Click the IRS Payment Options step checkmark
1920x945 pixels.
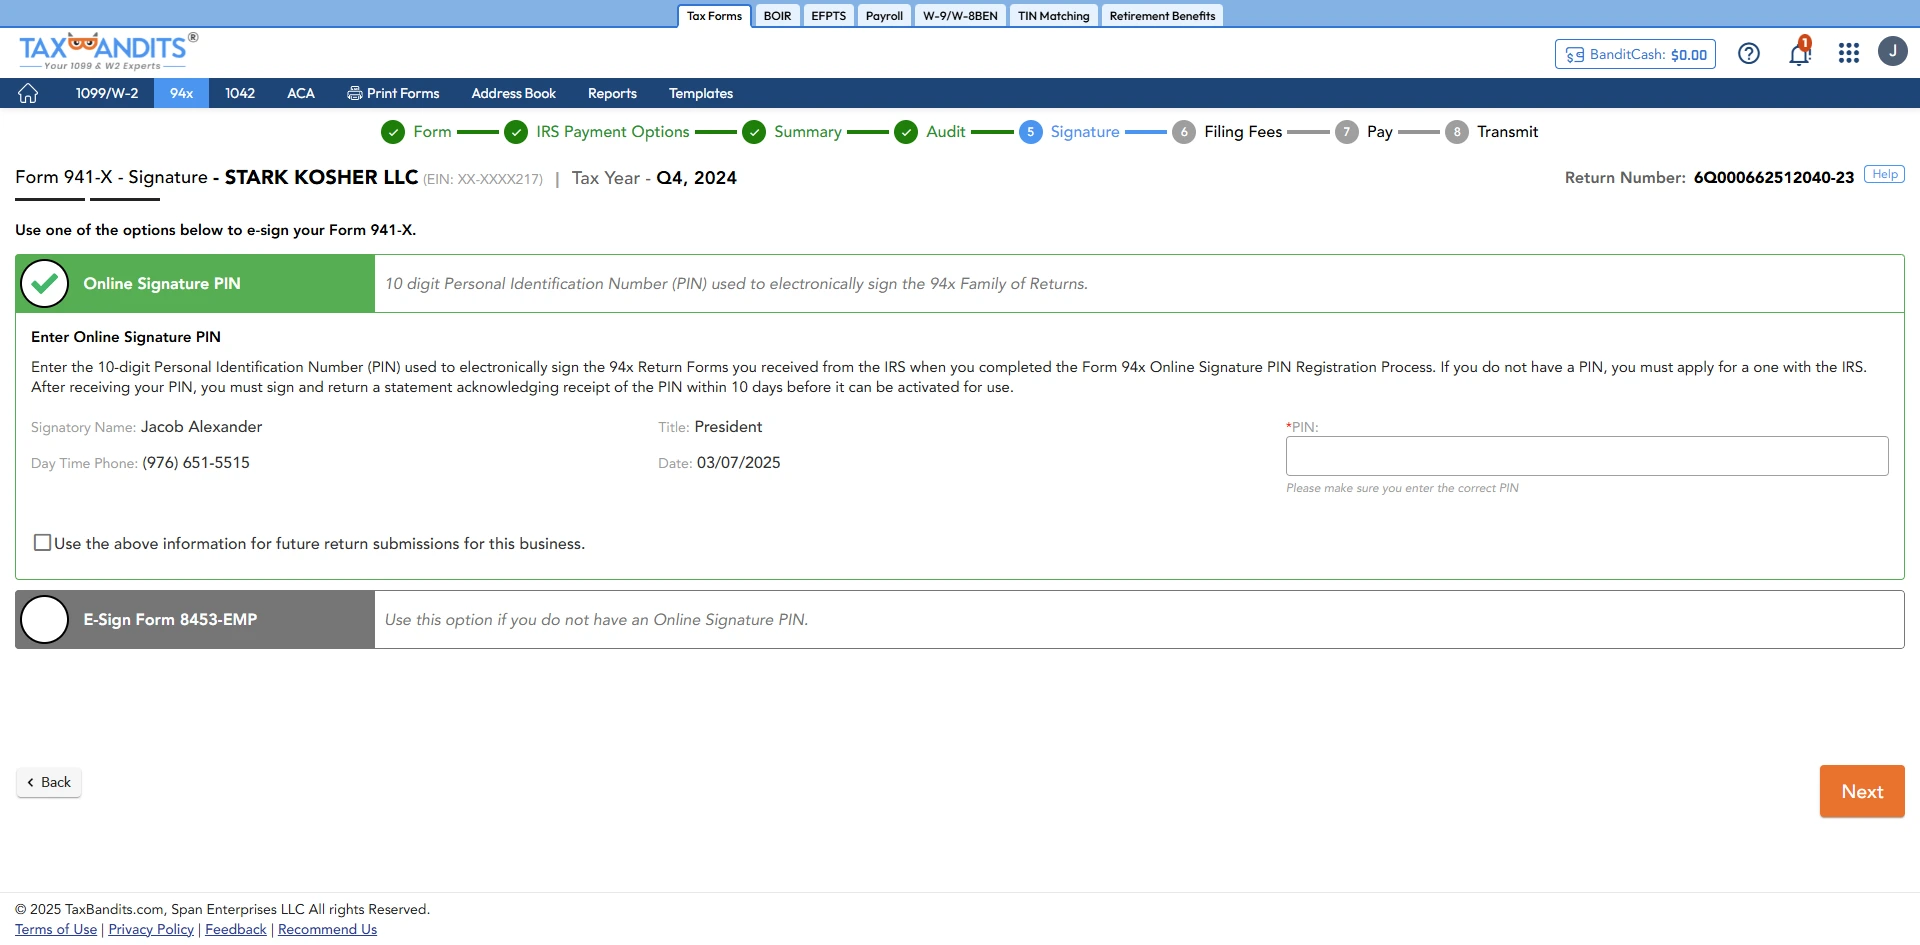pyautogui.click(x=516, y=132)
